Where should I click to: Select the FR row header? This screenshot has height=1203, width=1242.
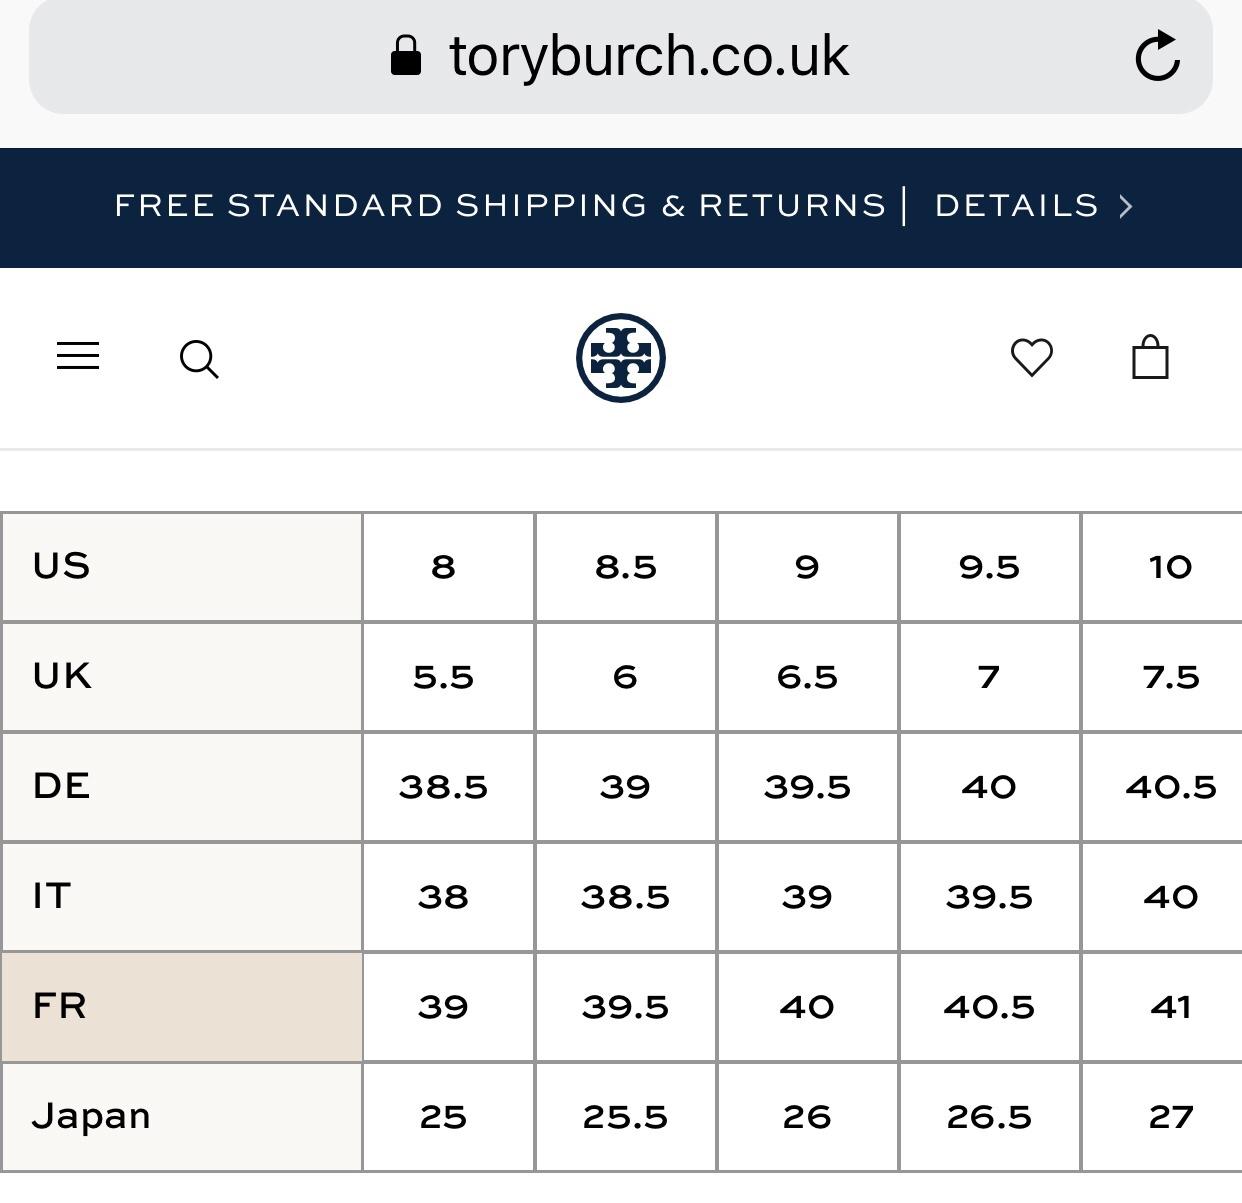tap(181, 1006)
